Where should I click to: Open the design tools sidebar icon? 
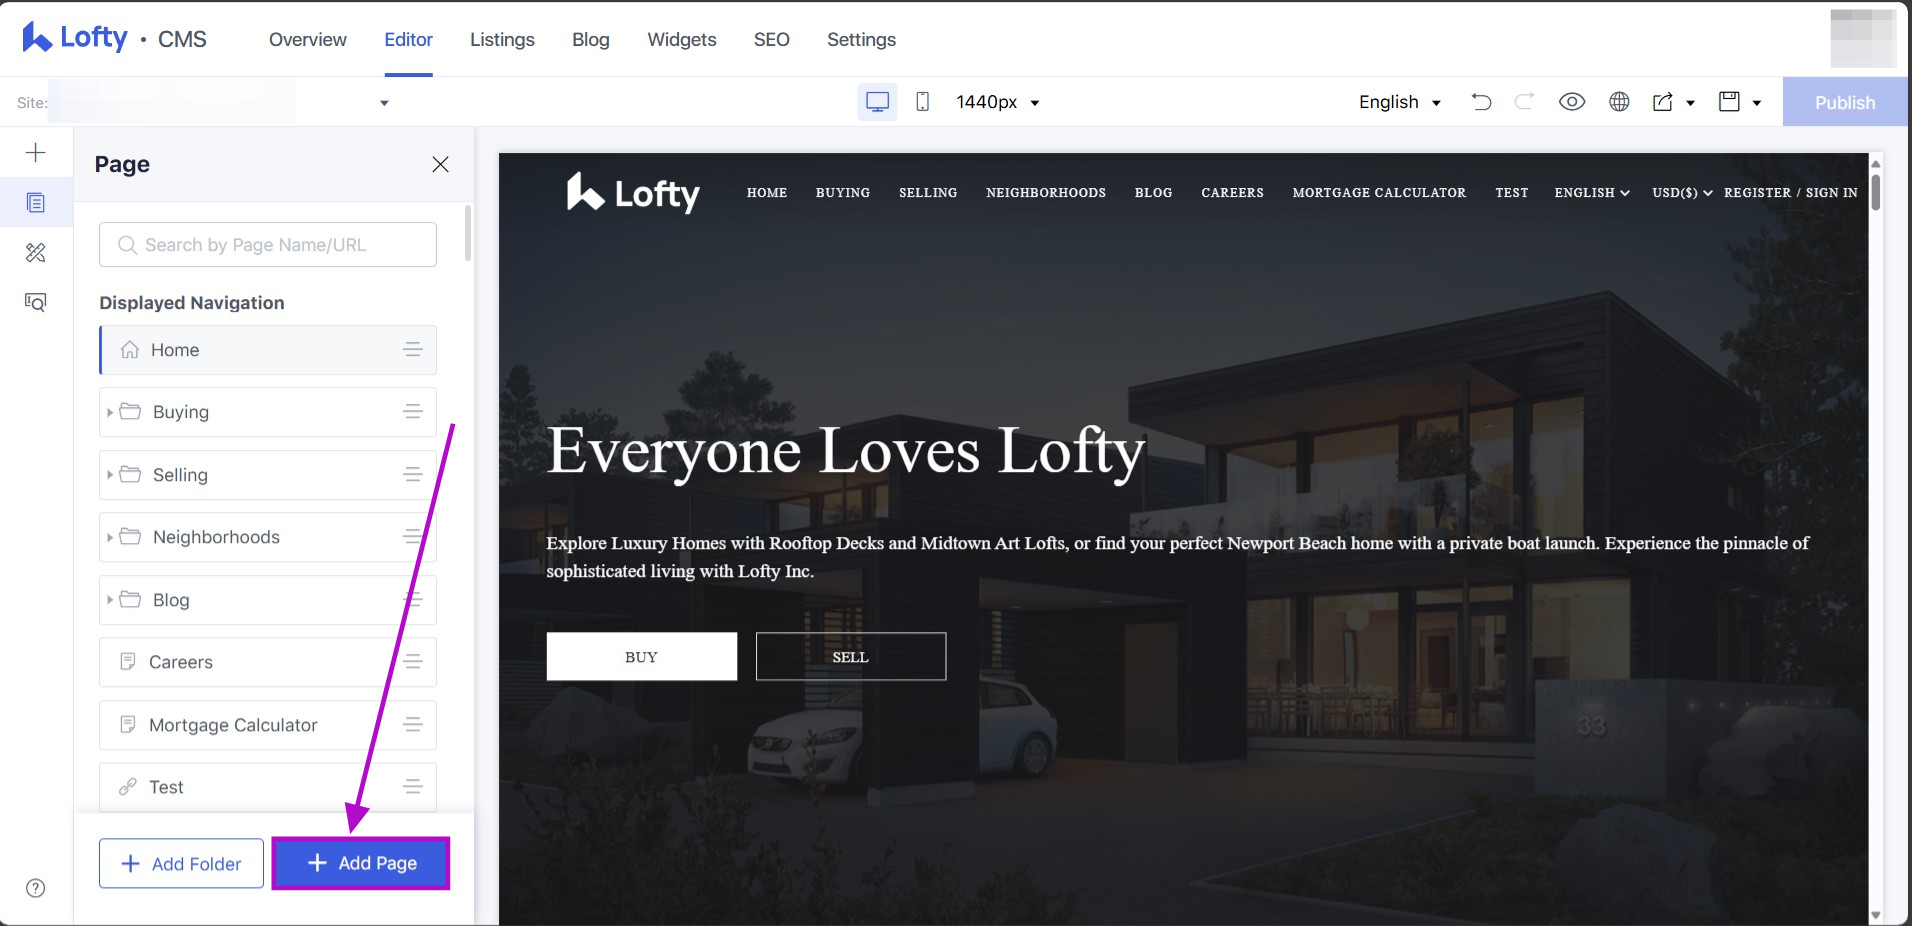36,253
